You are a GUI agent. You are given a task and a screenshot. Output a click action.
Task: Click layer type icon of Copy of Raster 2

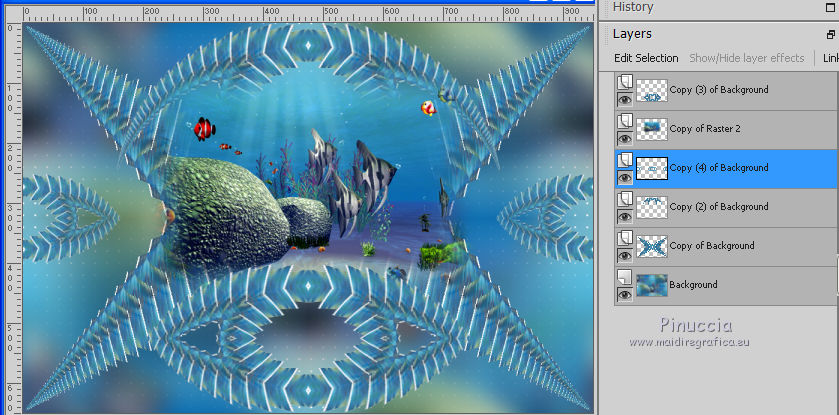pyautogui.click(x=625, y=122)
